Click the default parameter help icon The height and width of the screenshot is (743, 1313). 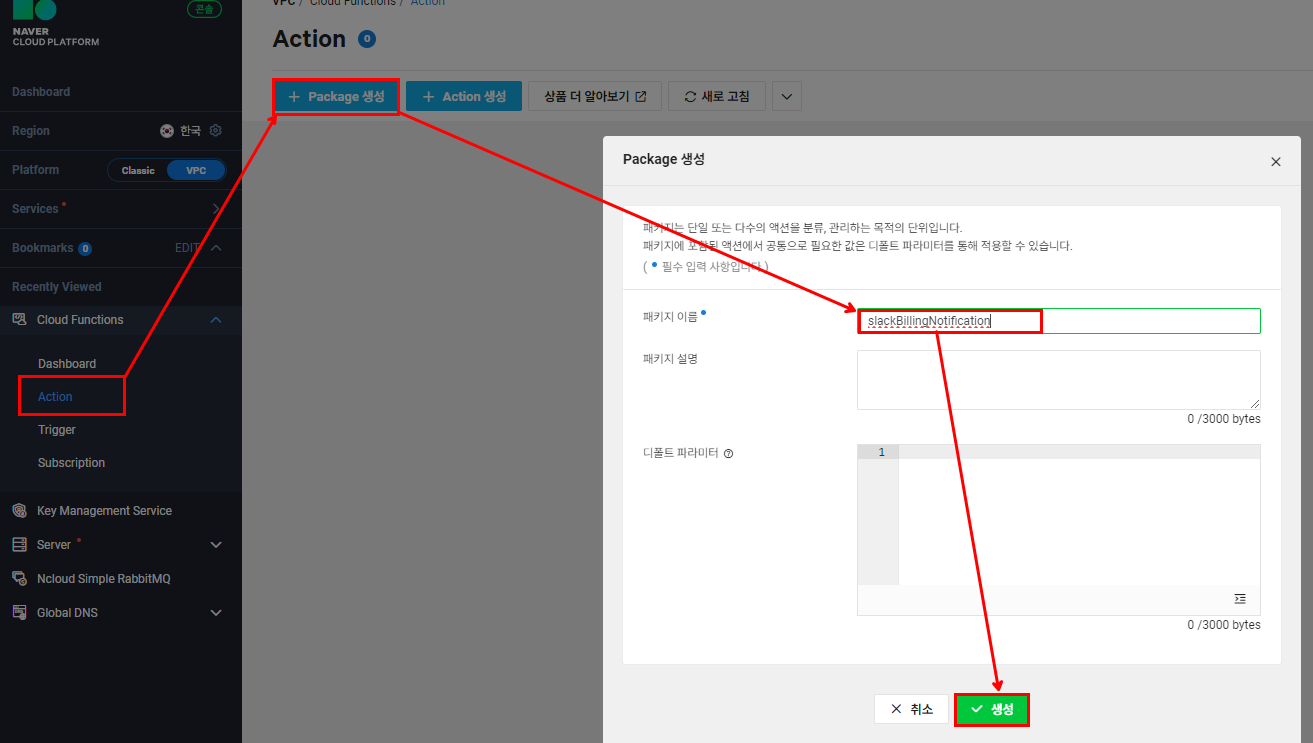(728, 453)
